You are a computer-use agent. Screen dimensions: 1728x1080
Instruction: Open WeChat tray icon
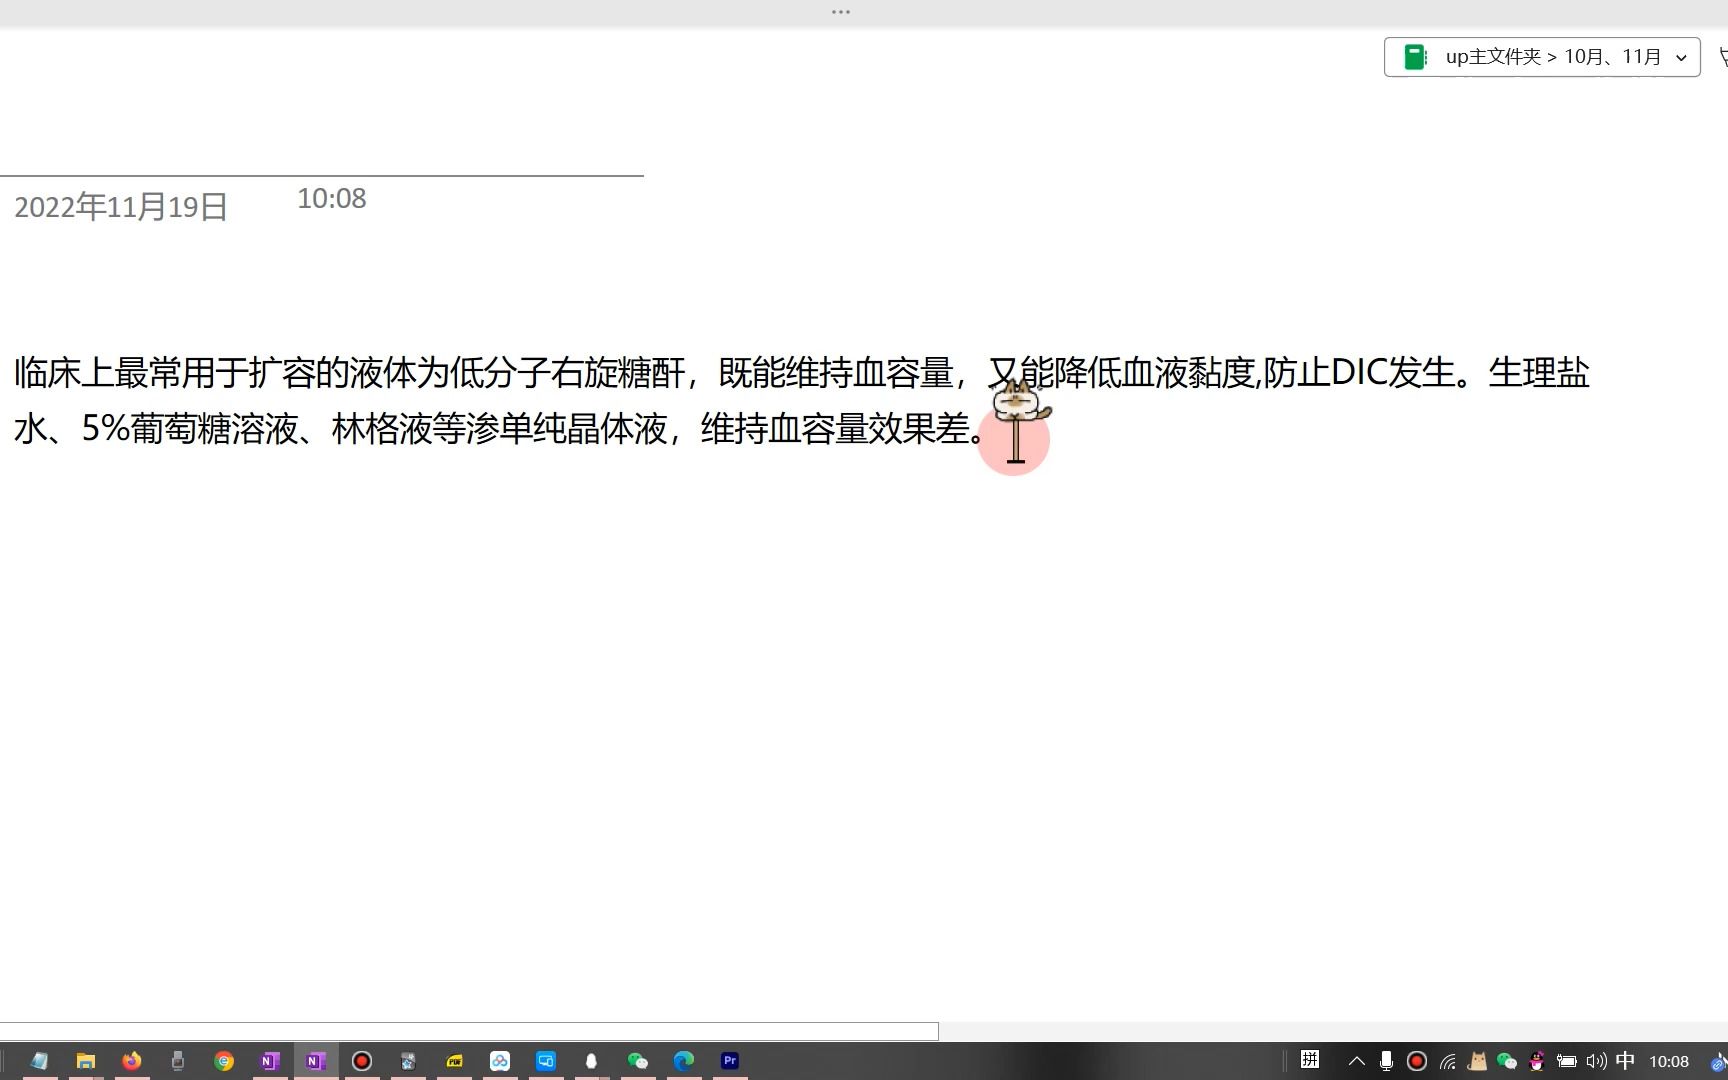click(x=1507, y=1061)
